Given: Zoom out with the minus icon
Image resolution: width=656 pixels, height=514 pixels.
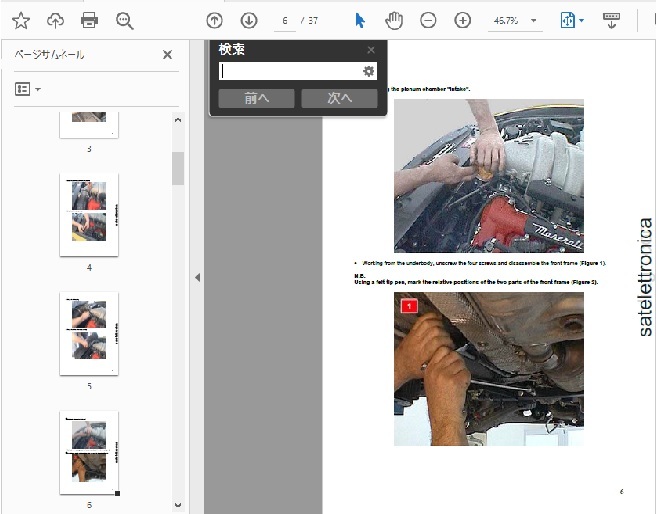Looking at the screenshot, I should [x=428, y=20].
